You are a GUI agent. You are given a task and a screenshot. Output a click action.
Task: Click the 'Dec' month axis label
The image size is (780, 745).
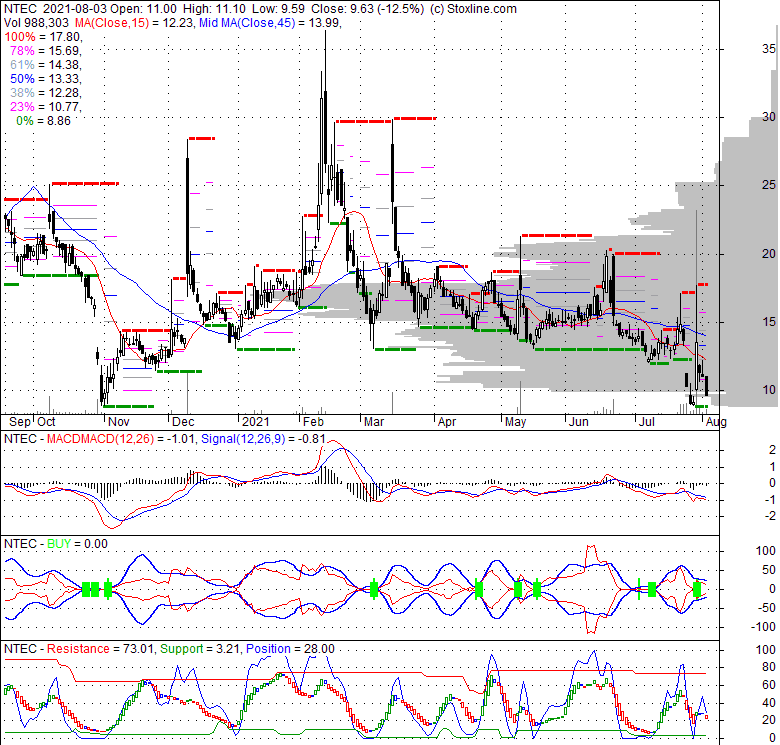(183, 422)
